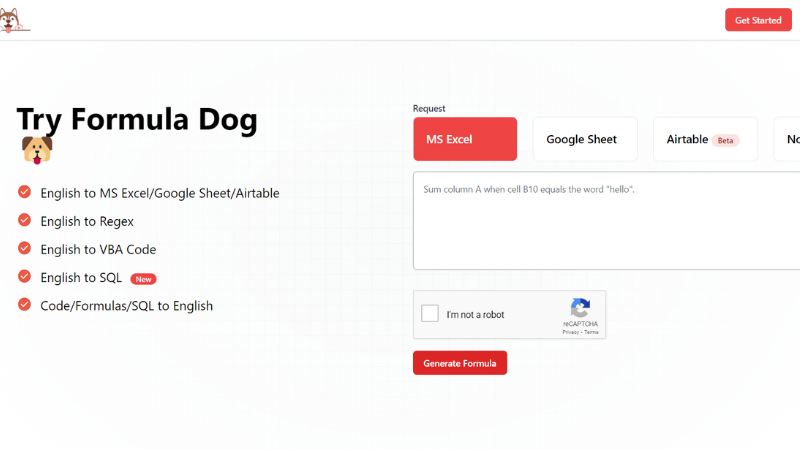
Task: Click the husky dog logo in header
Action: [13, 20]
